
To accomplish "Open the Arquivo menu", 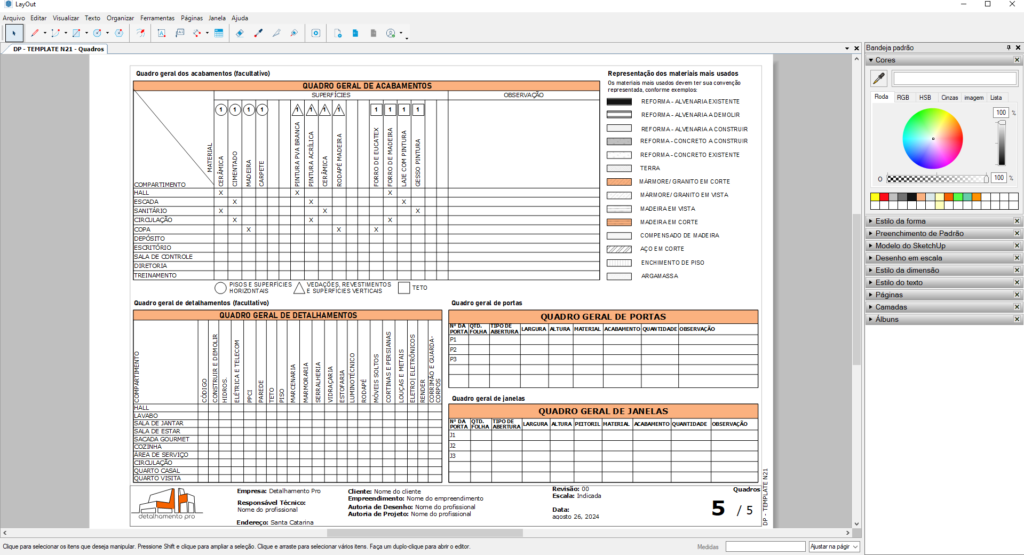I will tap(14, 18).
